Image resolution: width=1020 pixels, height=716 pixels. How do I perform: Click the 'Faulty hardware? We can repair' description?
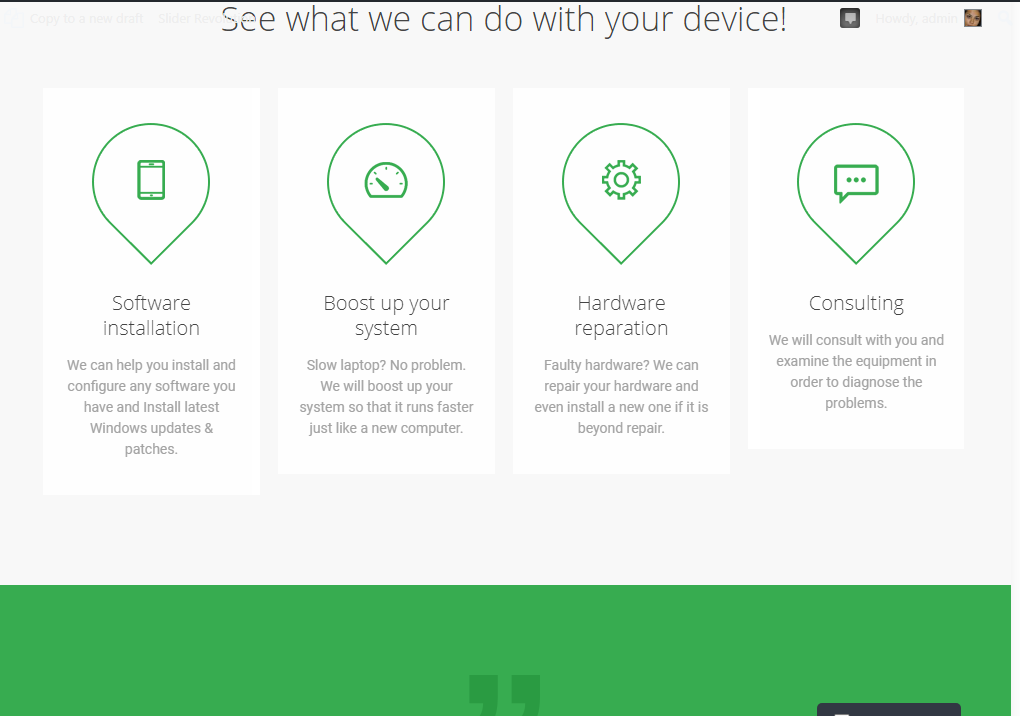pos(621,397)
